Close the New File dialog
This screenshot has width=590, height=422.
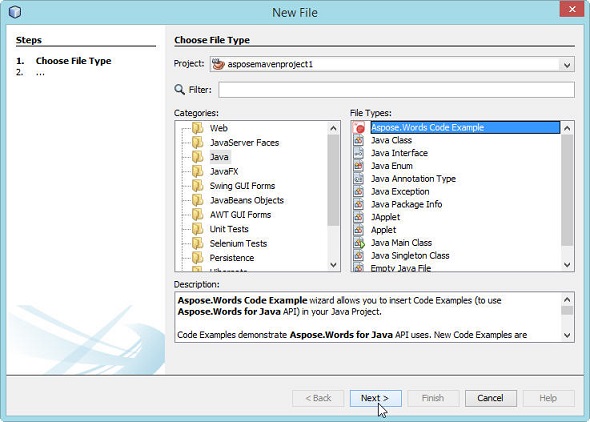pos(572,9)
